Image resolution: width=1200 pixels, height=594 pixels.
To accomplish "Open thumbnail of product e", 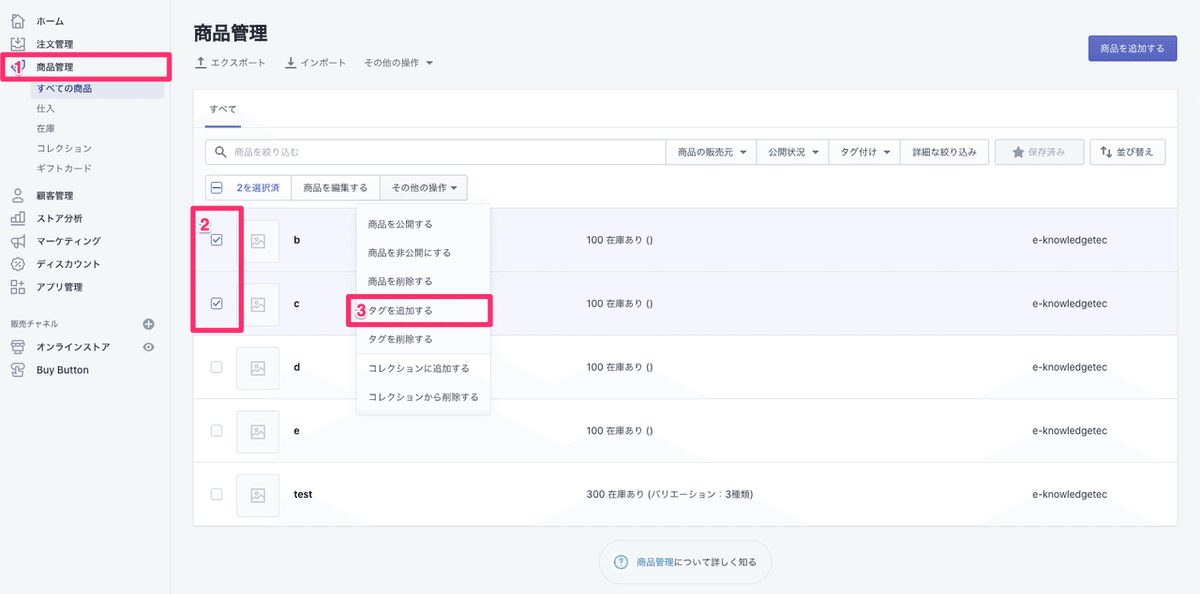I will coord(258,430).
